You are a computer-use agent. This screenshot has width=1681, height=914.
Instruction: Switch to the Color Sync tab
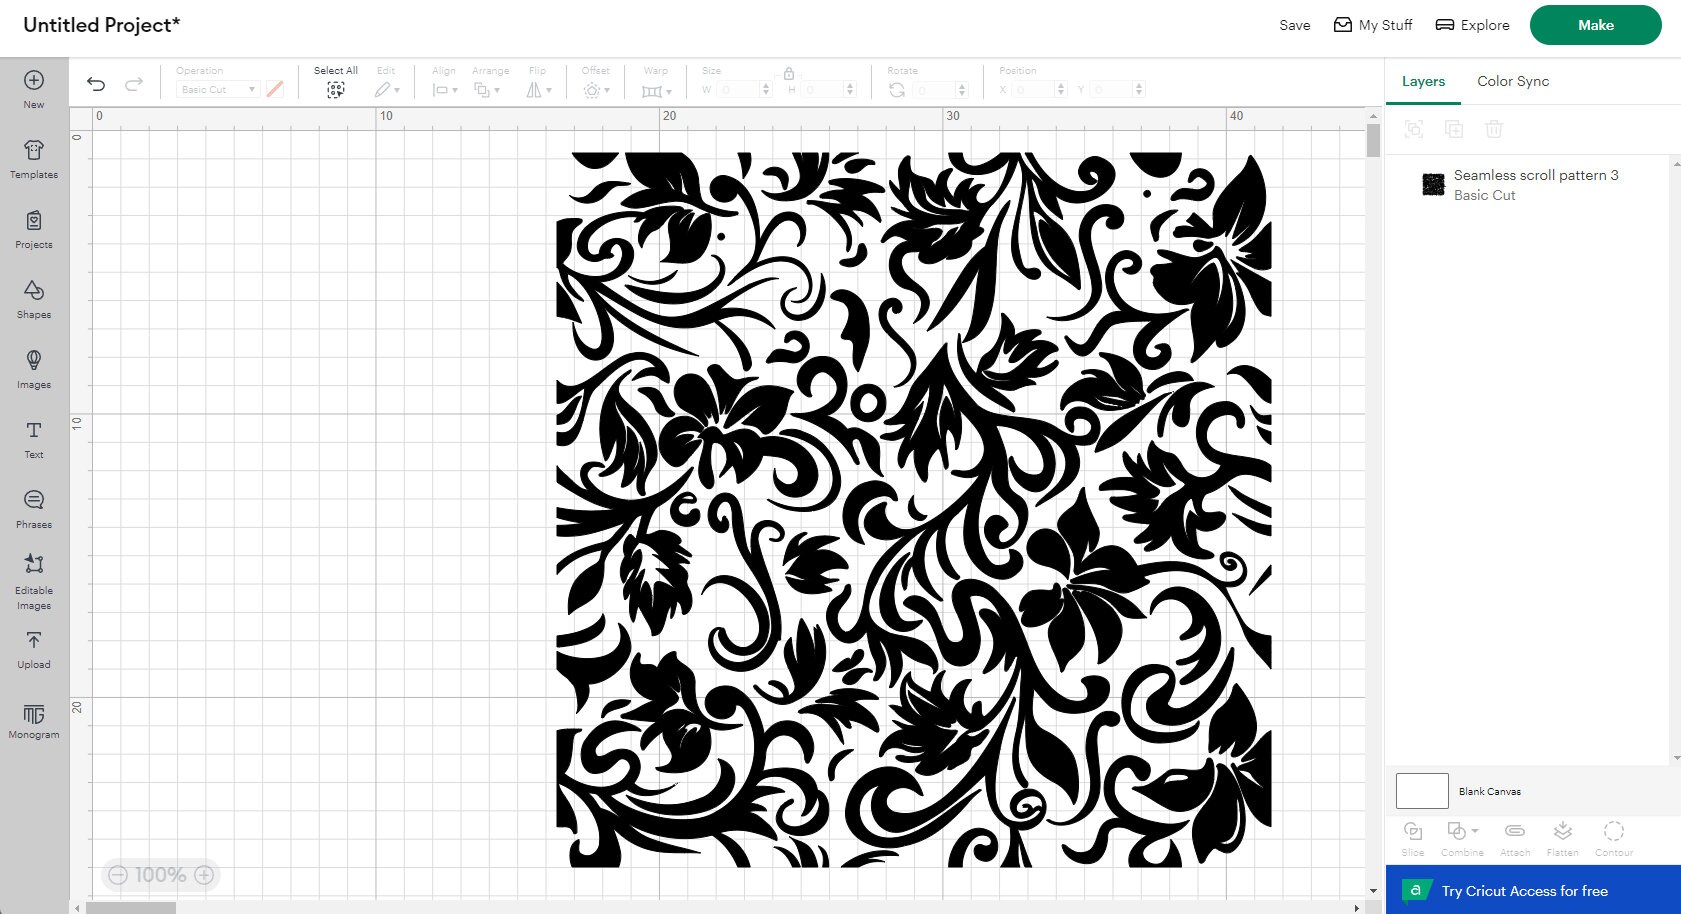pos(1512,81)
